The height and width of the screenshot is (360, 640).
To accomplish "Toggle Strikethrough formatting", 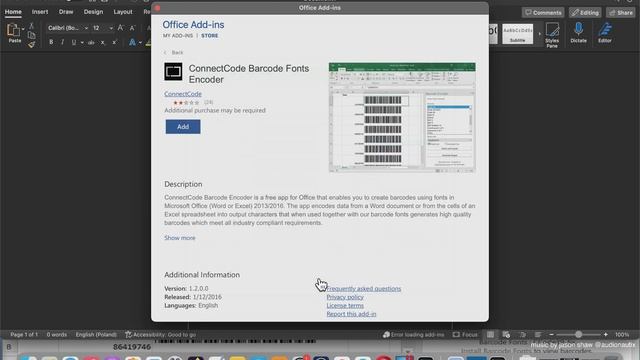I will click(x=91, y=42).
